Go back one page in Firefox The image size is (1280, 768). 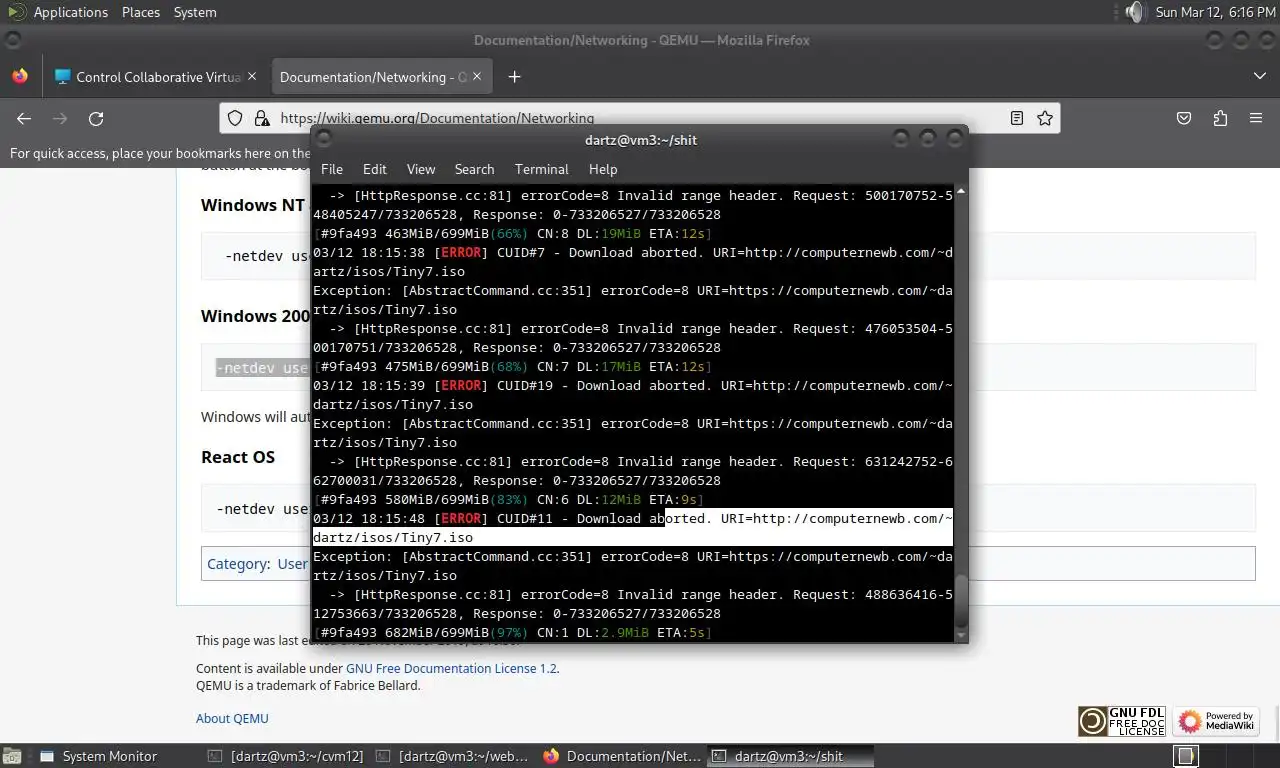coord(24,118)
